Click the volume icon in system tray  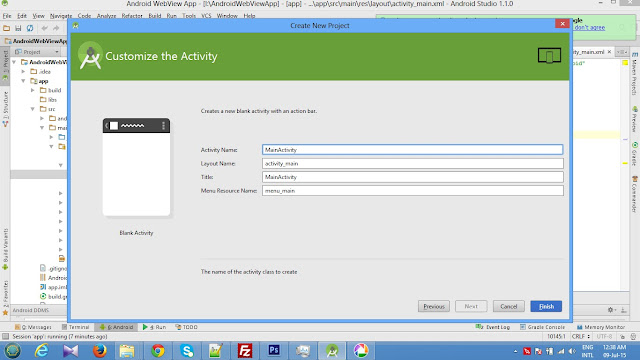[x=572, y=351]
